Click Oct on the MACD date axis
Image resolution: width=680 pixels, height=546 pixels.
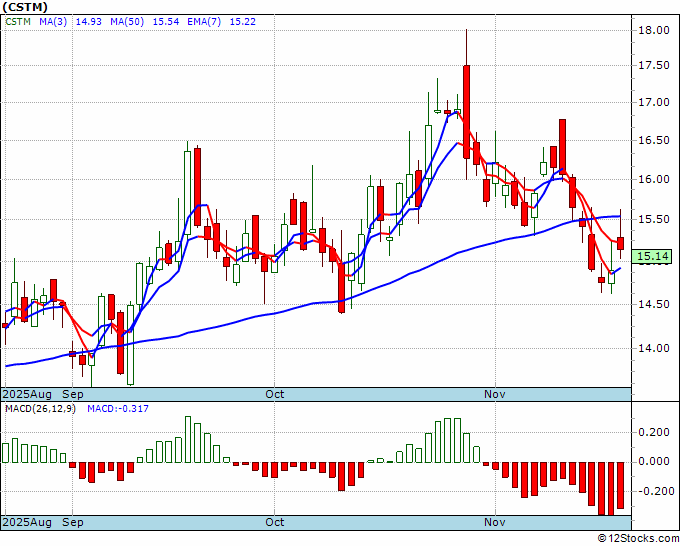click(x=275, y=522)
